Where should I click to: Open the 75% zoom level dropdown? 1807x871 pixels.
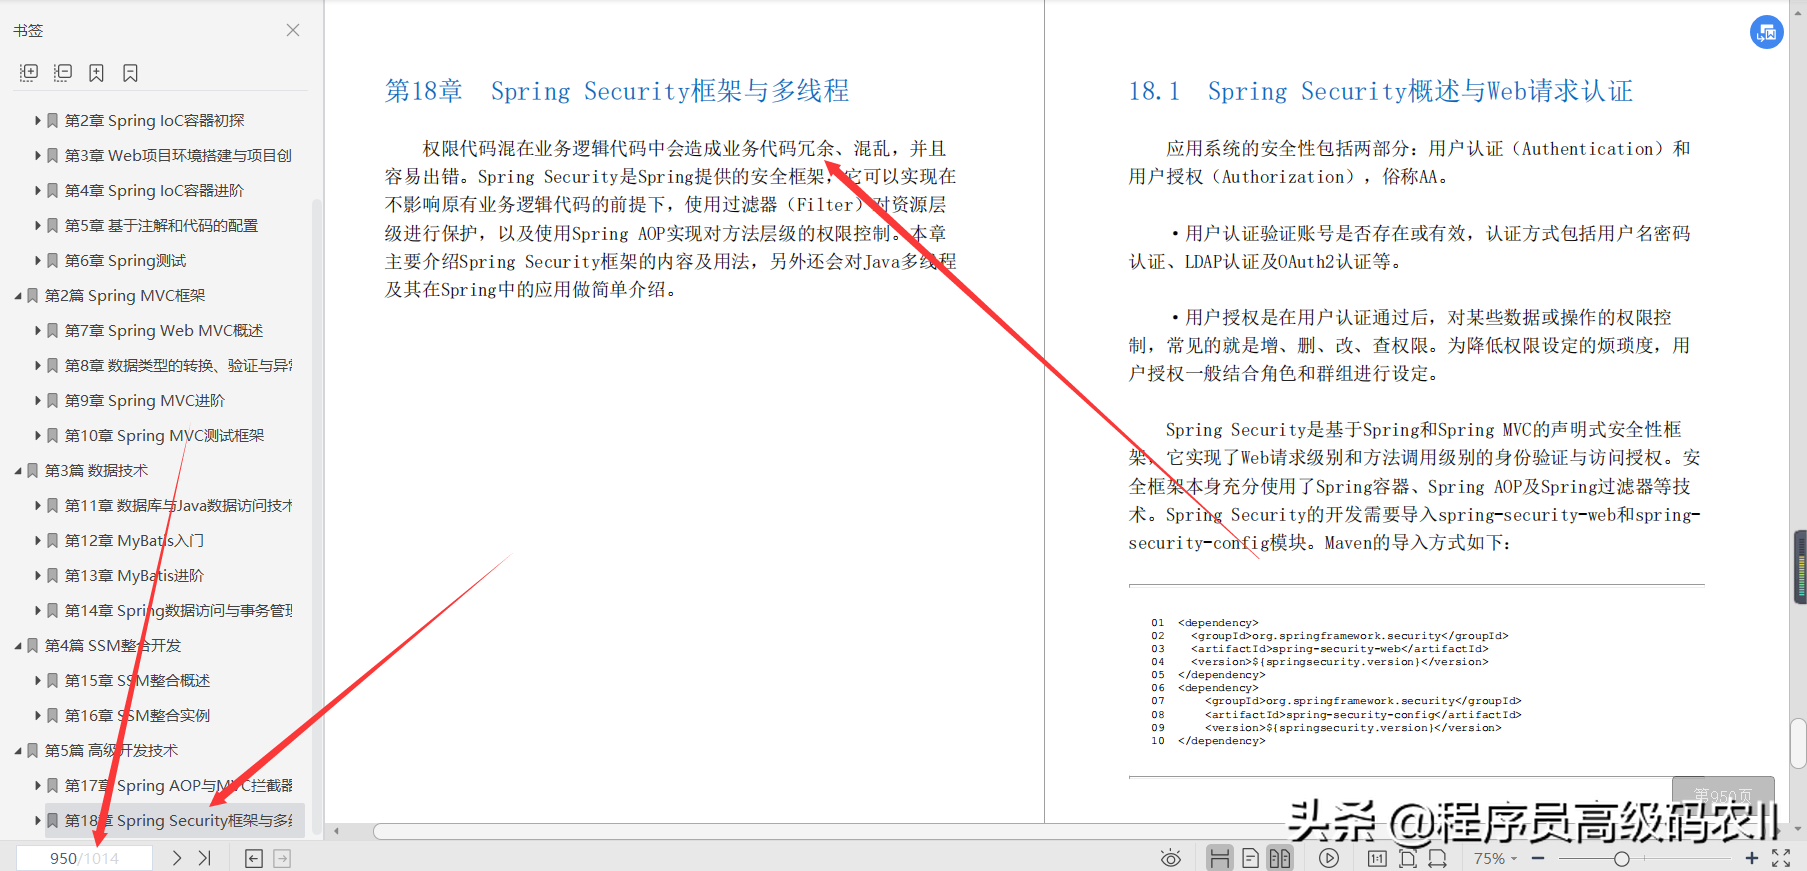(1495, 858)
